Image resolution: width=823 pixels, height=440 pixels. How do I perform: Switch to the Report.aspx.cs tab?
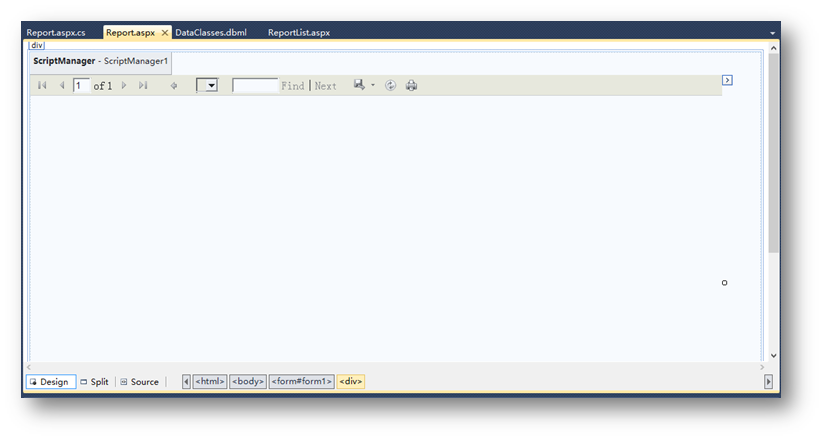pyautogui.click(x=56, y=33)
